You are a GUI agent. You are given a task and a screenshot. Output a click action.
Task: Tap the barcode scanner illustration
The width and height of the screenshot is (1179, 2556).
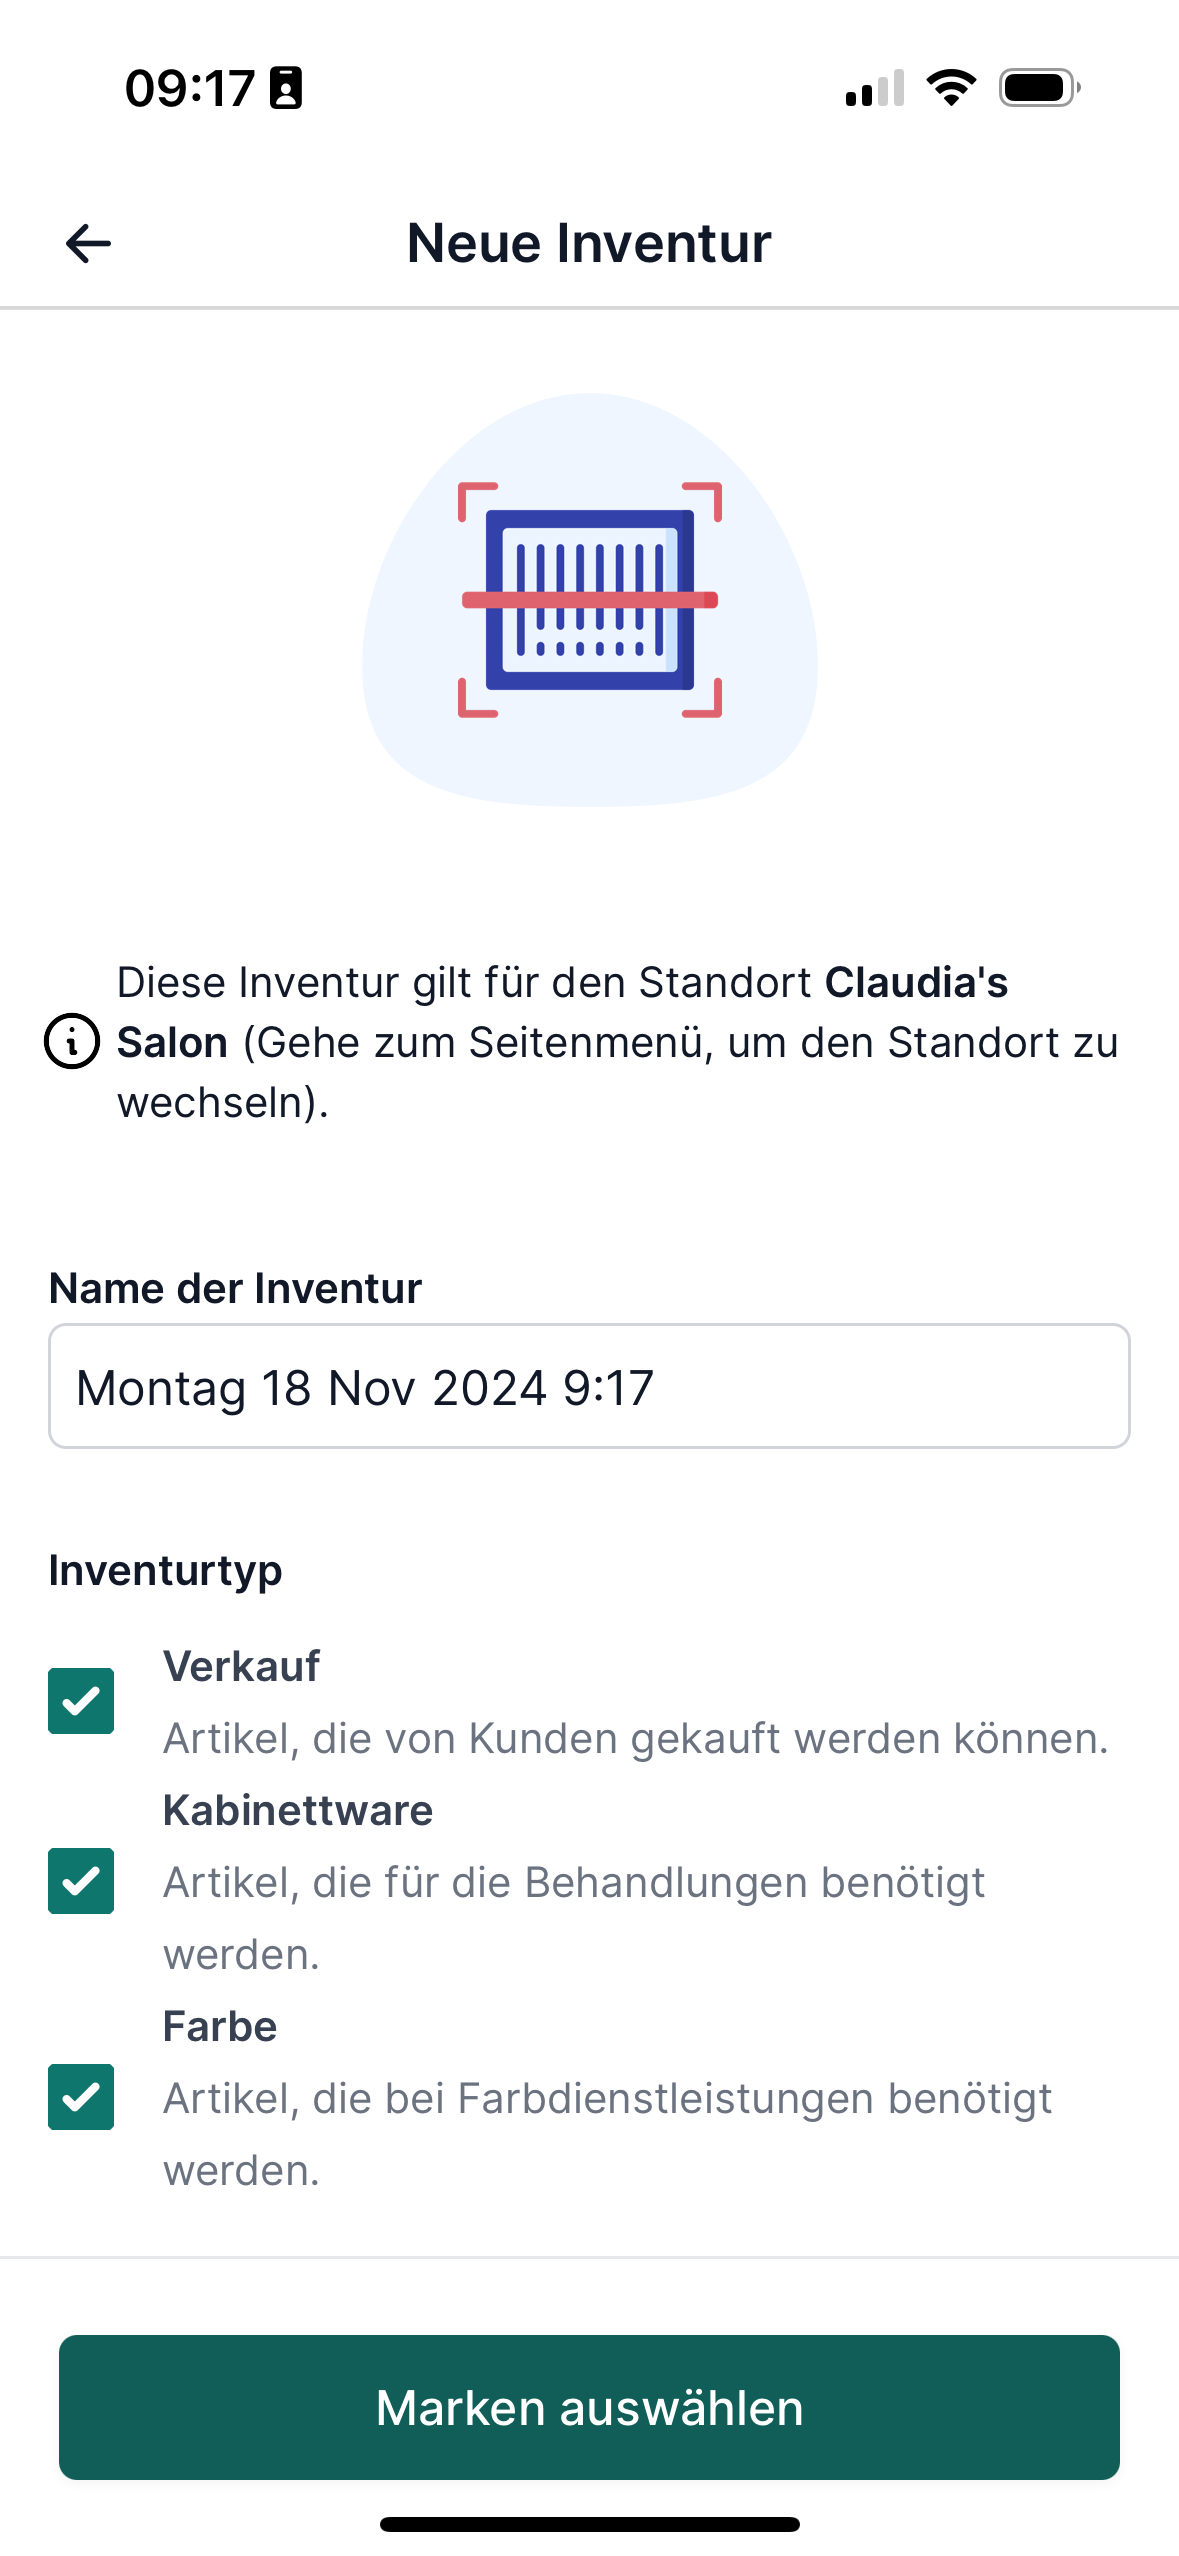click(x=590, y=600)
